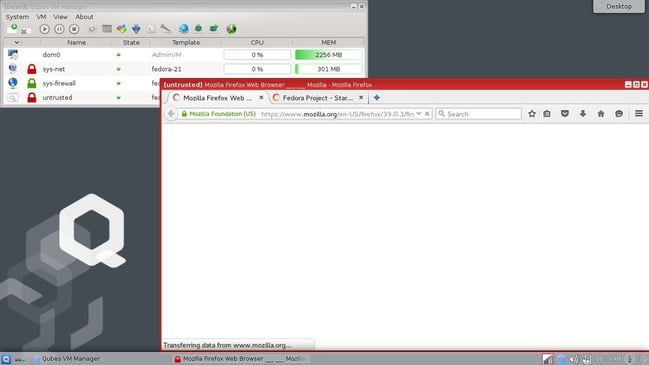The image size is (649, 365).
Task: Click dom0 memory bar showing 2256 MB
Action: point(329,55)
